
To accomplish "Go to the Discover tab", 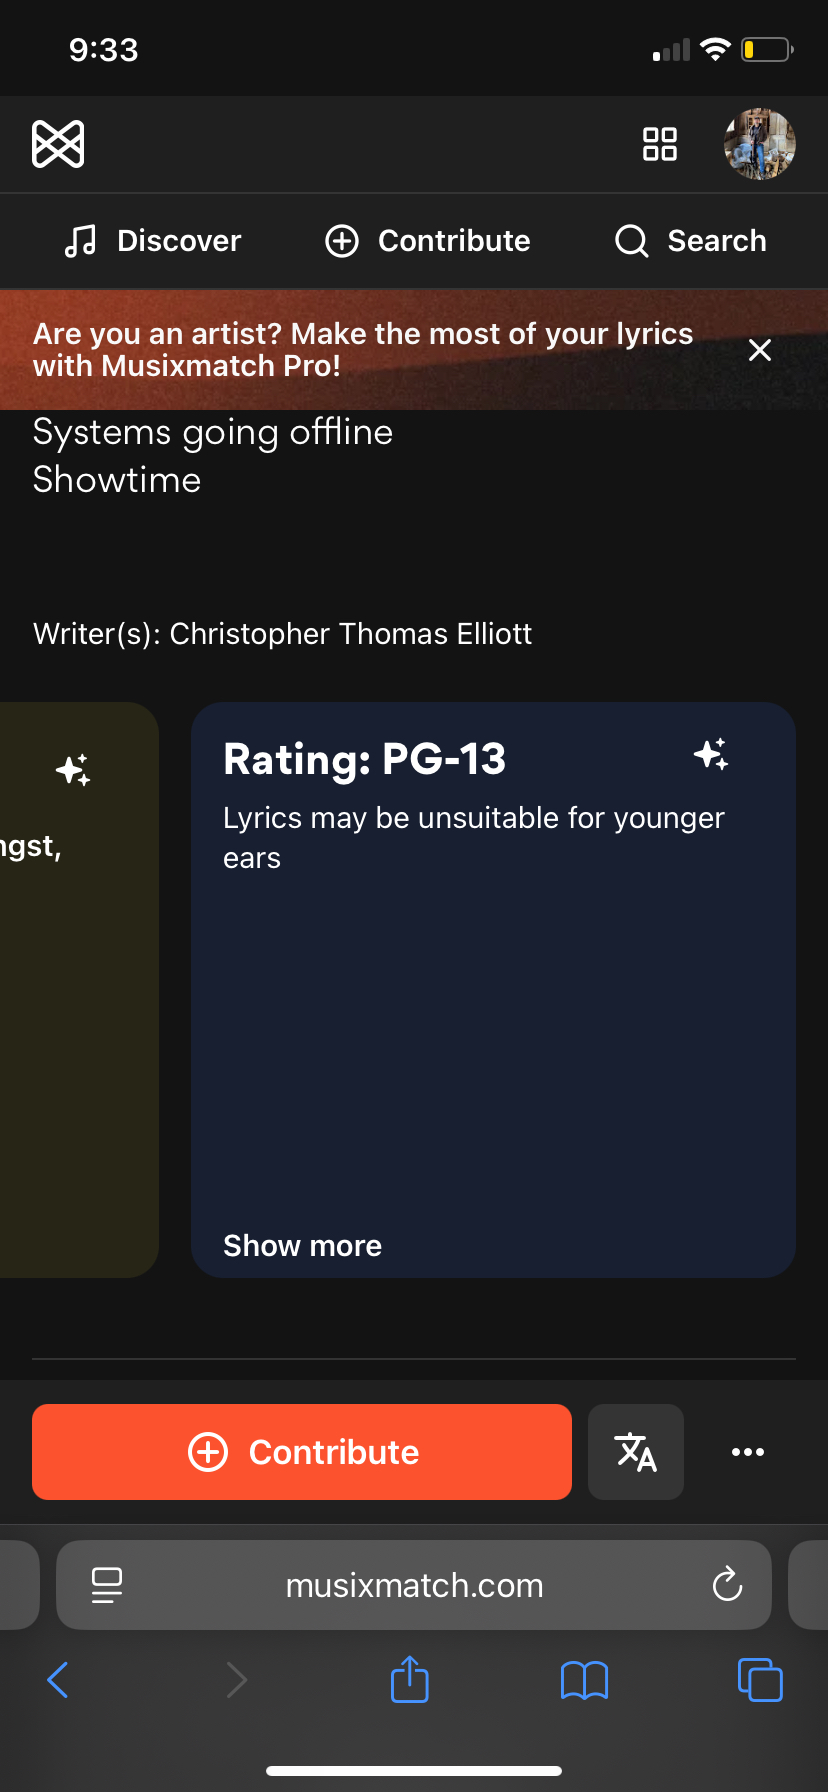I will click(x=153, y=241).
